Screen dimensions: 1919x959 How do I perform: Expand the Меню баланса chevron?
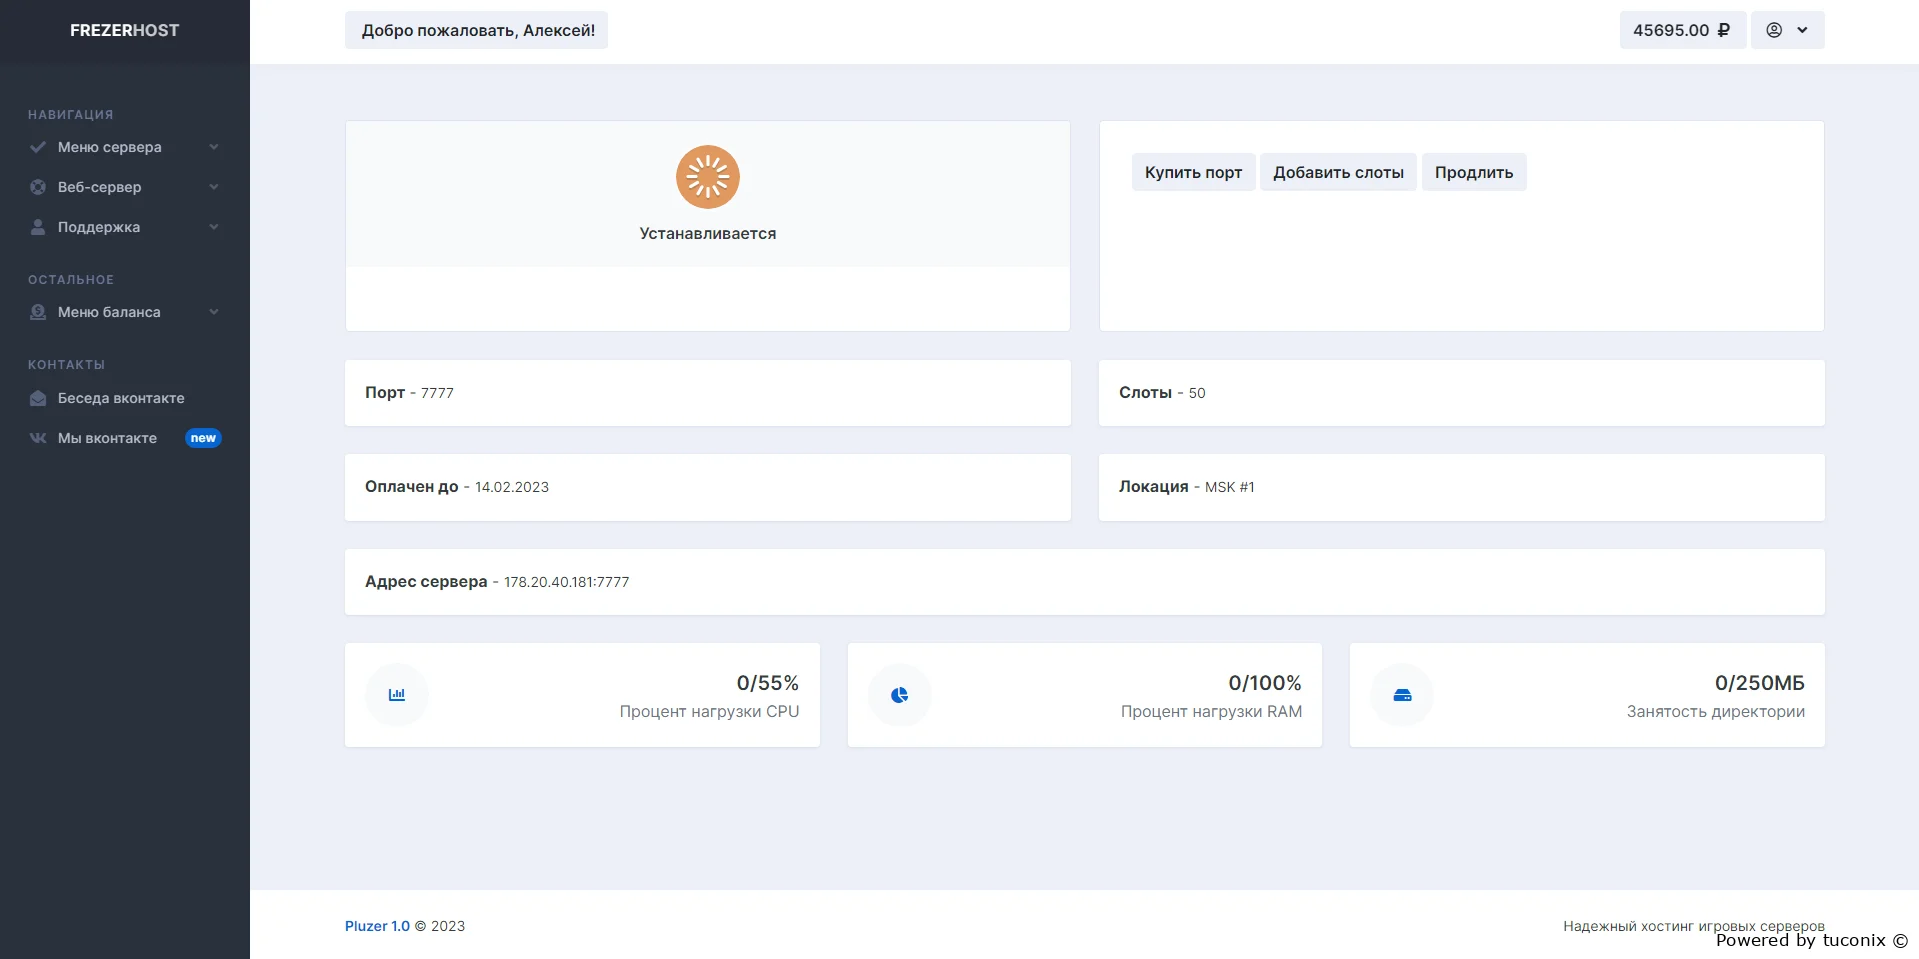214,312
